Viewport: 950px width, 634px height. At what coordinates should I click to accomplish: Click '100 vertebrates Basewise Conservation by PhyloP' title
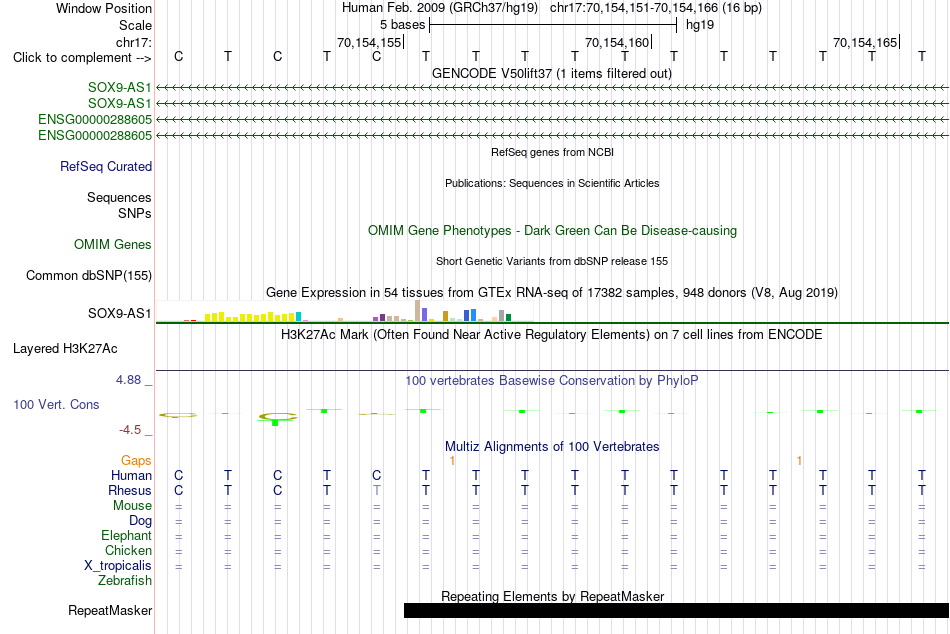click(x=552, y=381)
